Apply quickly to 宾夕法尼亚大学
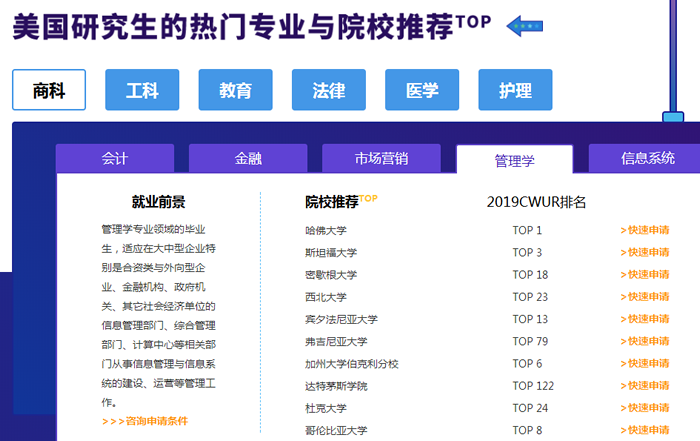Image resolution: width=700 pixels, height=441 pixels. pyautogui.click(x=645, y=319)
